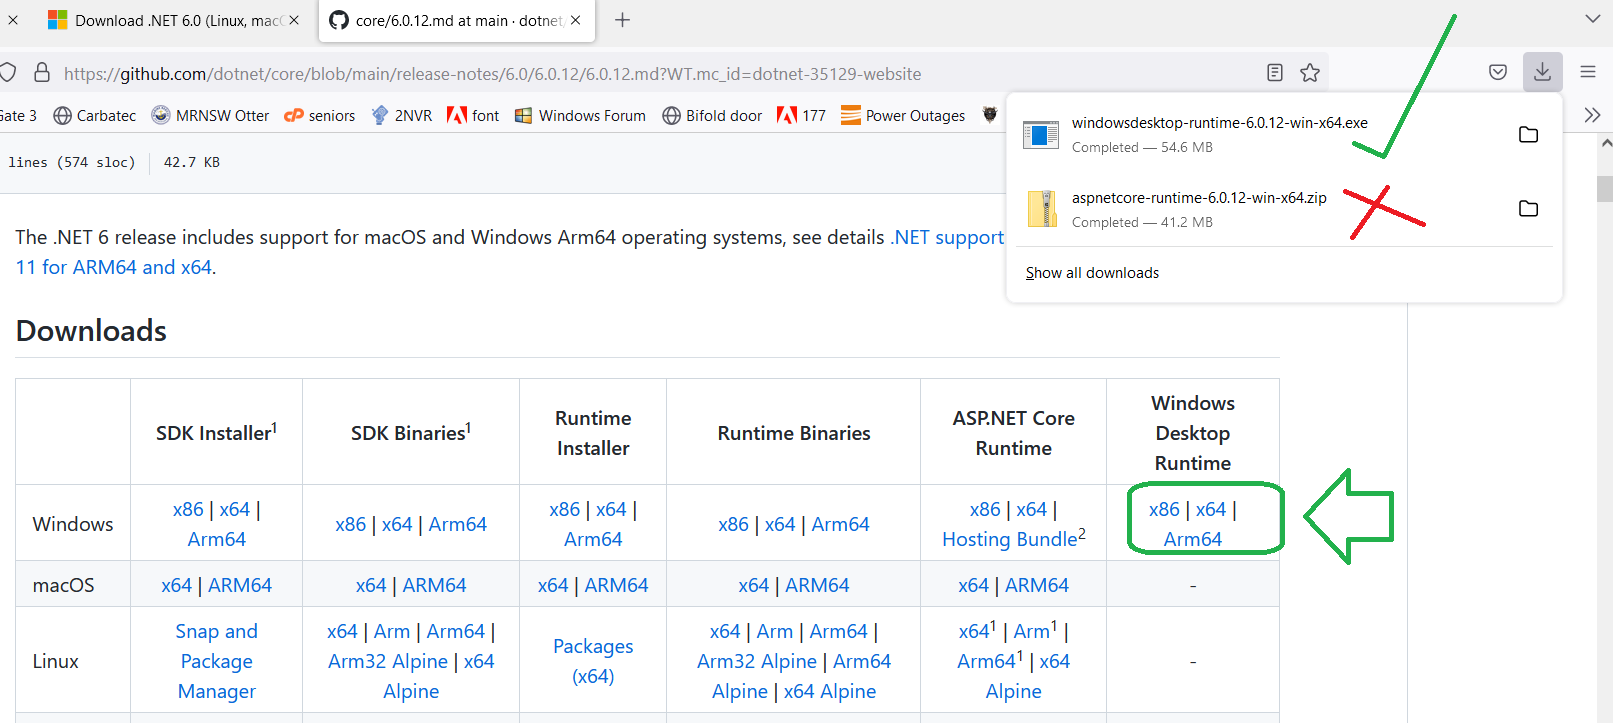The image size is (1613, 723).
Task: Switch to Download .NET 6.0 tab
Action: point(173,20)
